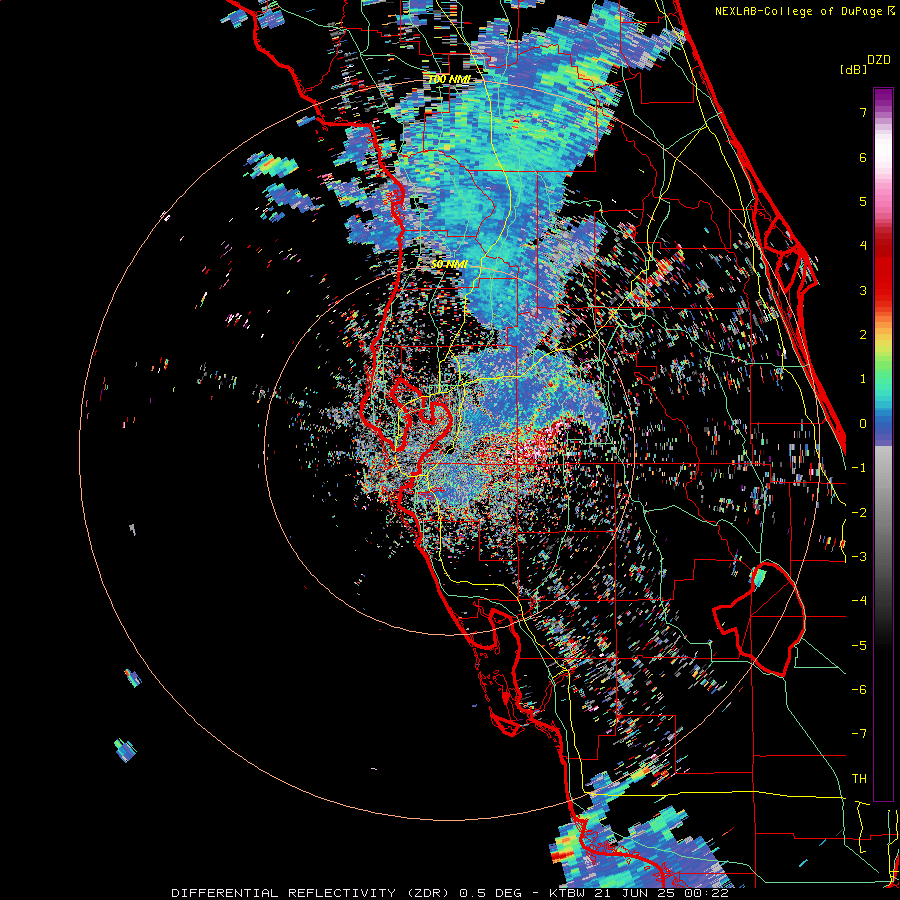Click the value 1 on the color scale
The image size is (900, 900).
[863, 379]
